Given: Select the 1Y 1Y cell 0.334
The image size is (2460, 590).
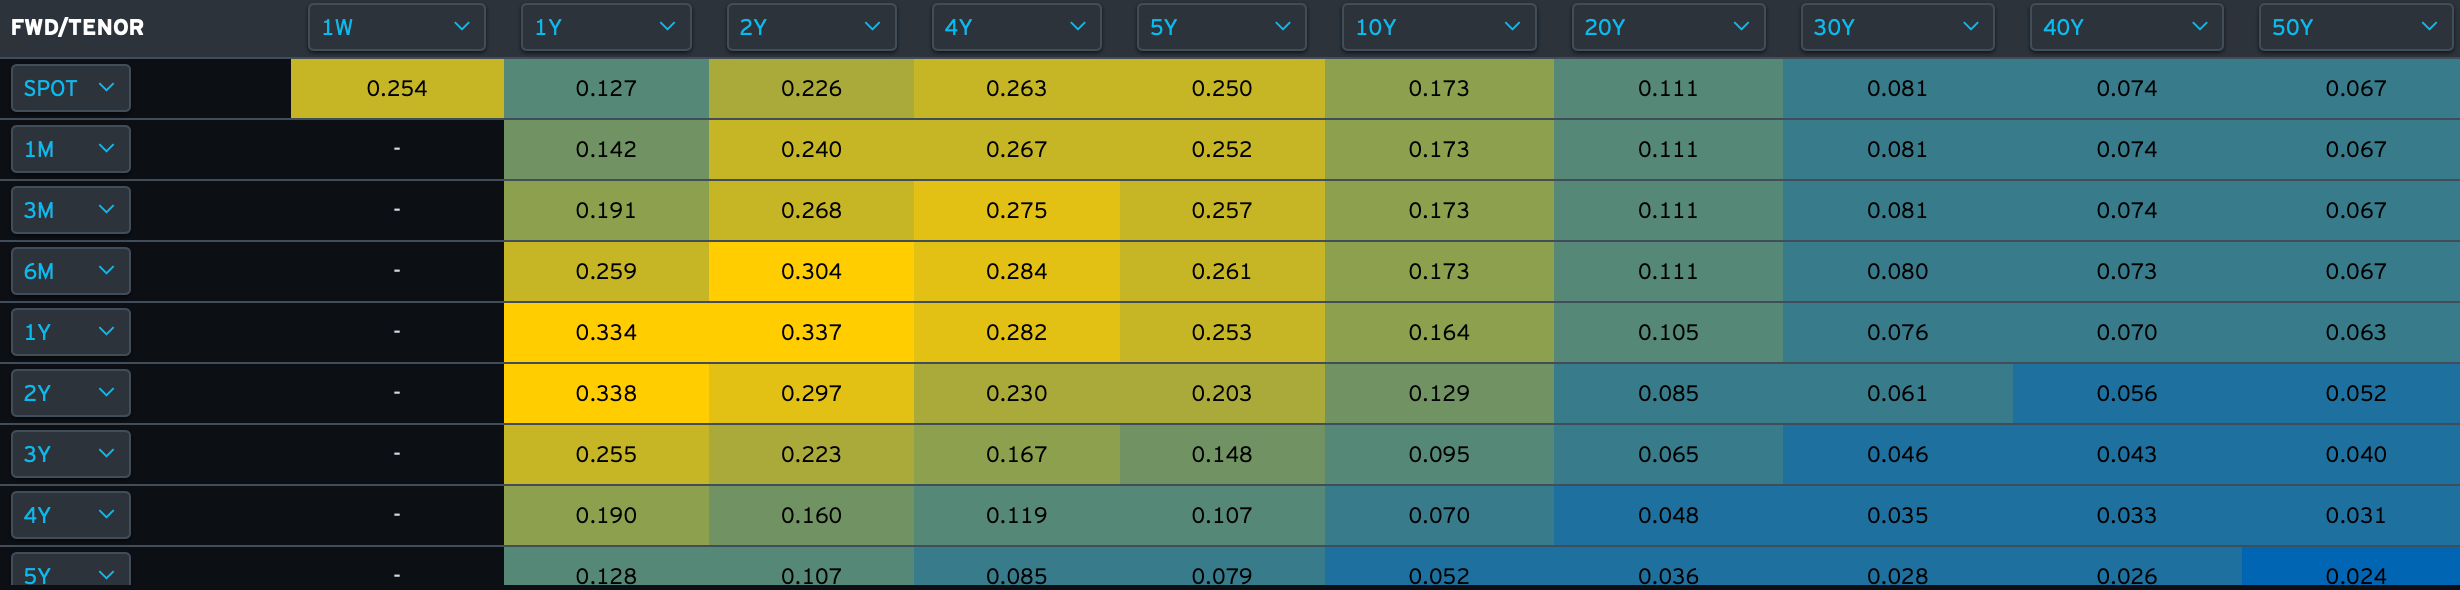Looking at the screenshot, I should coord(606,332).
